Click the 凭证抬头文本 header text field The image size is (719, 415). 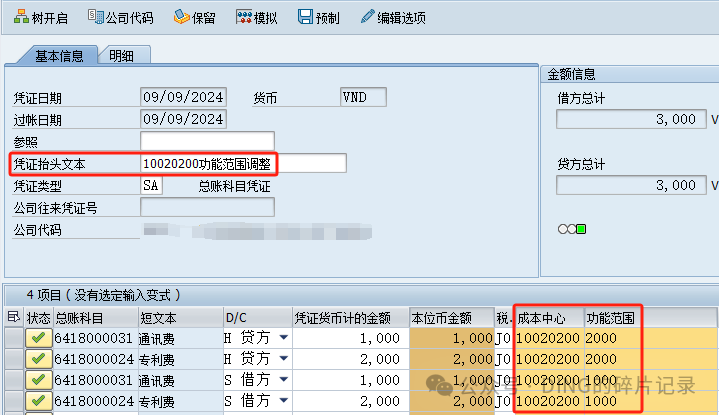click(x=243, y=164)
